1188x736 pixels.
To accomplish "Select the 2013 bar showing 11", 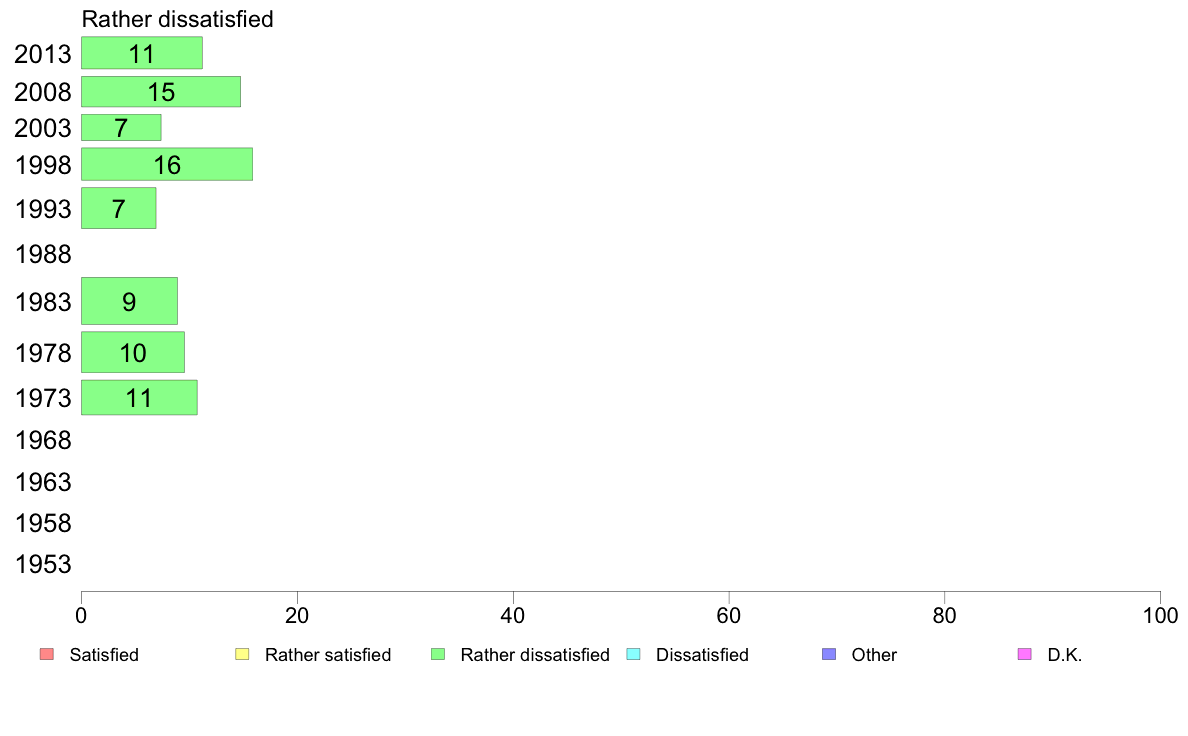I will (x=142, y=53).
